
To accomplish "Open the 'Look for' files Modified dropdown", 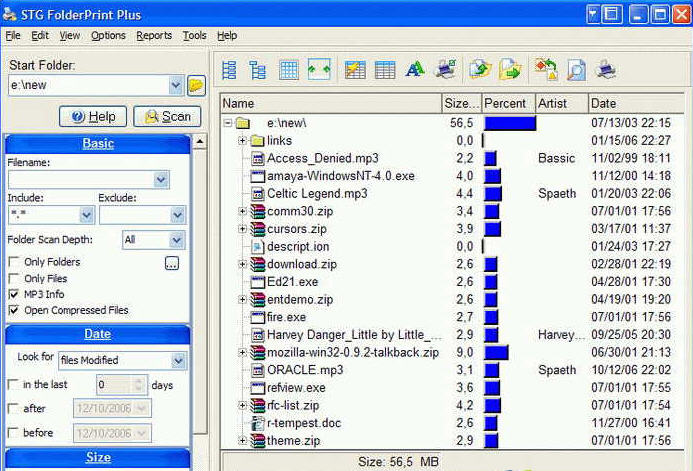I will (x=178, y=360).
